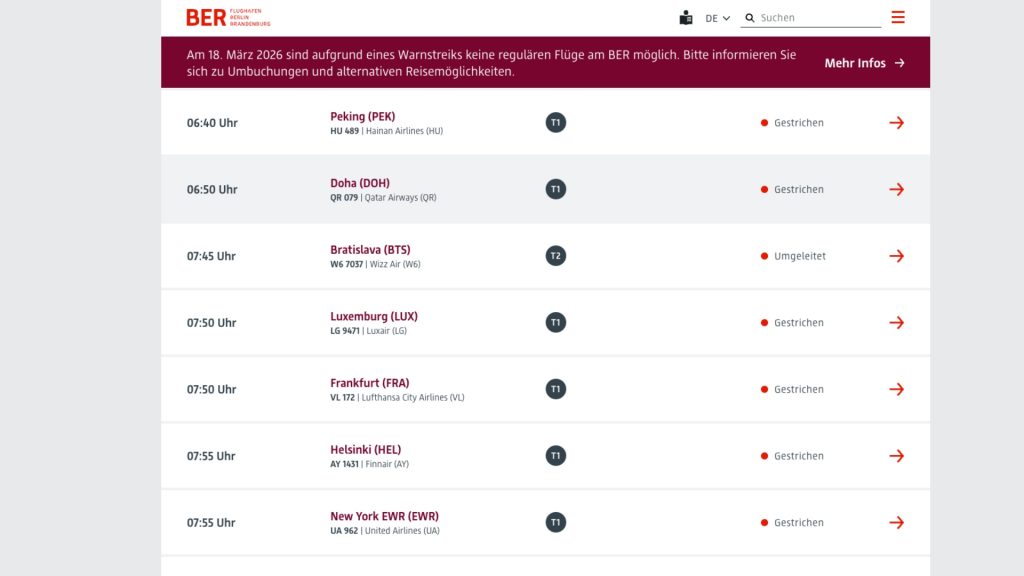
Task: Open Mehr Infos about the strike
Action: pos(864,63)
